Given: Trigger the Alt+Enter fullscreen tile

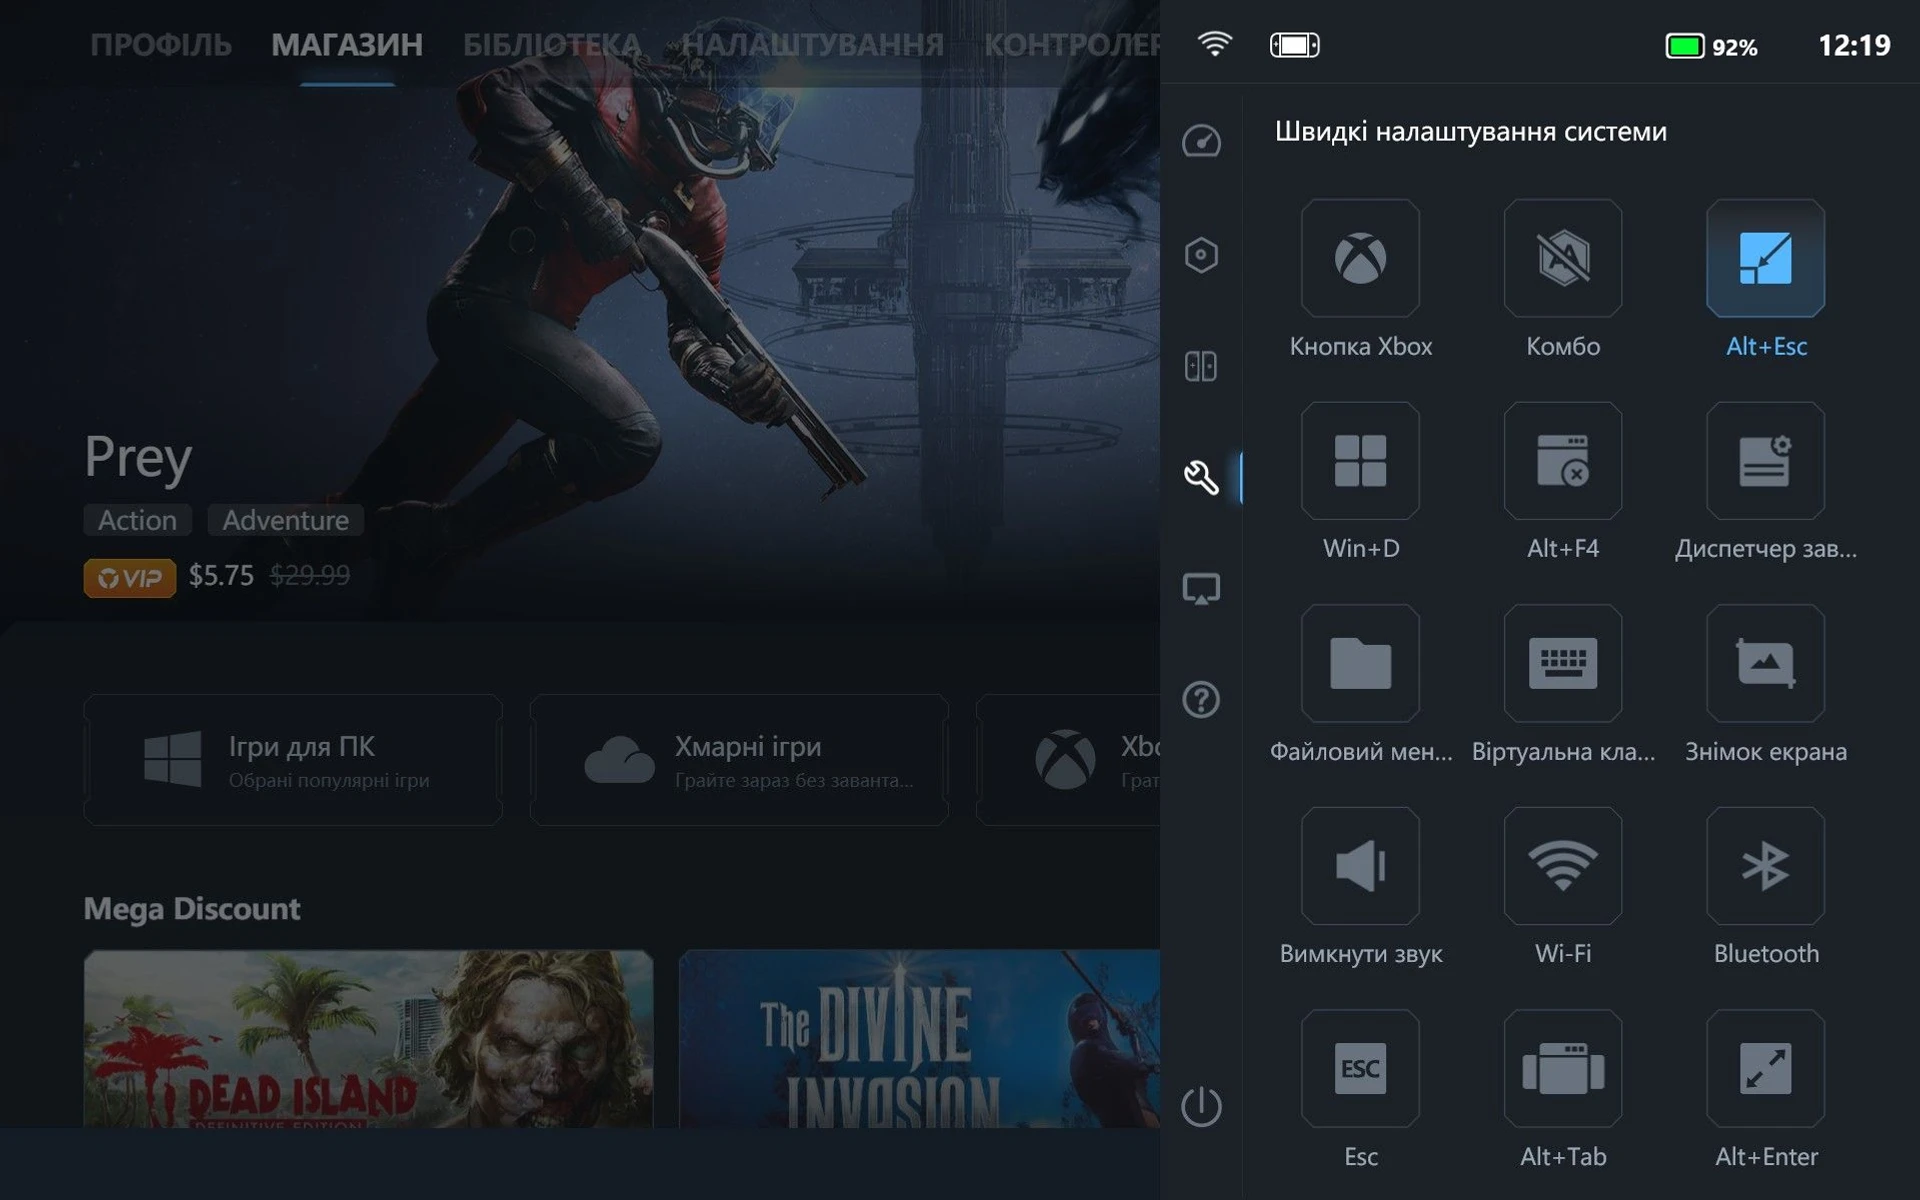Looking at the screenshot, I should [x=1766, y=1068].
